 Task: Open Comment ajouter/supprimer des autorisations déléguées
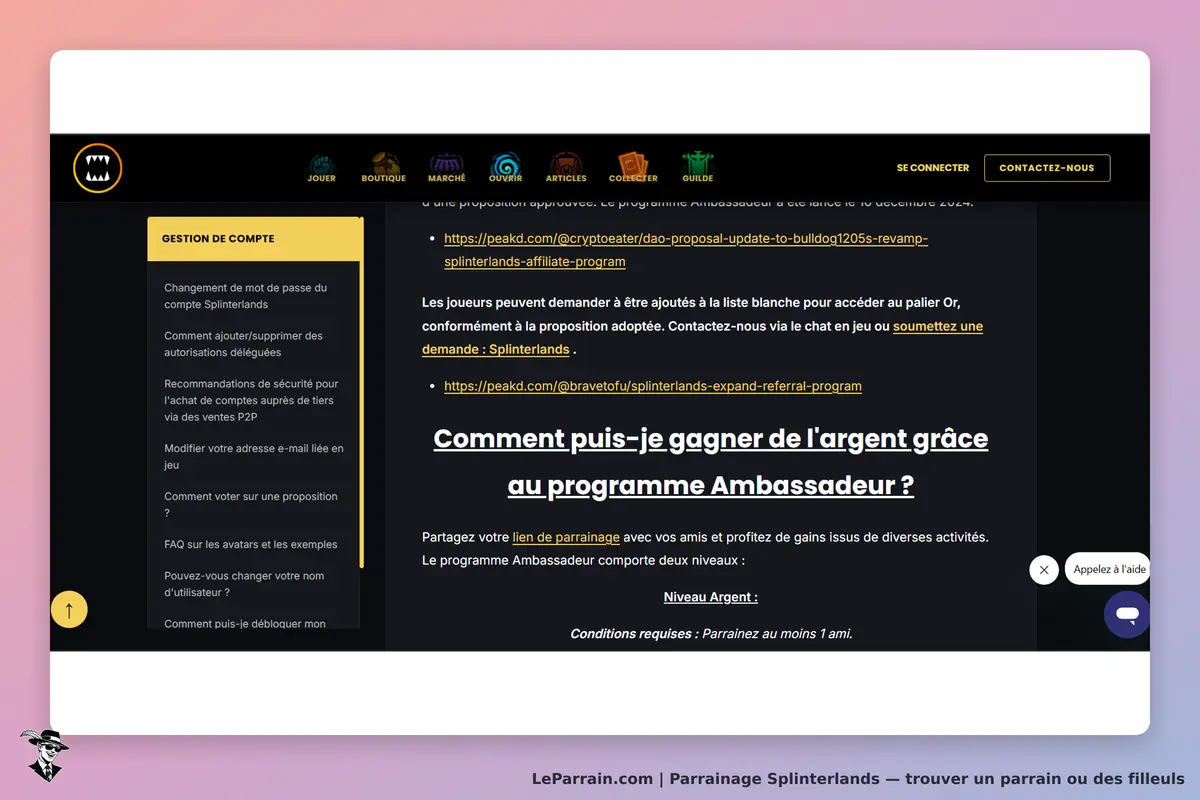pyautogui.click(x=244, y=344)
